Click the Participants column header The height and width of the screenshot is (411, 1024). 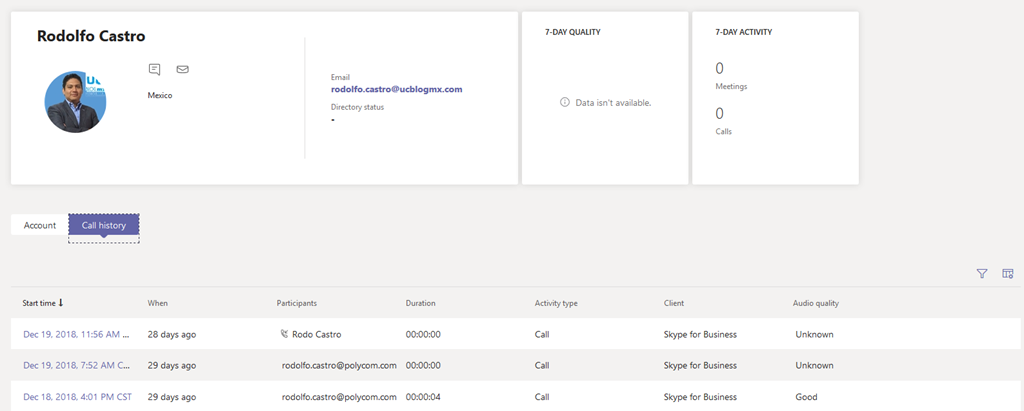[297, 302]
